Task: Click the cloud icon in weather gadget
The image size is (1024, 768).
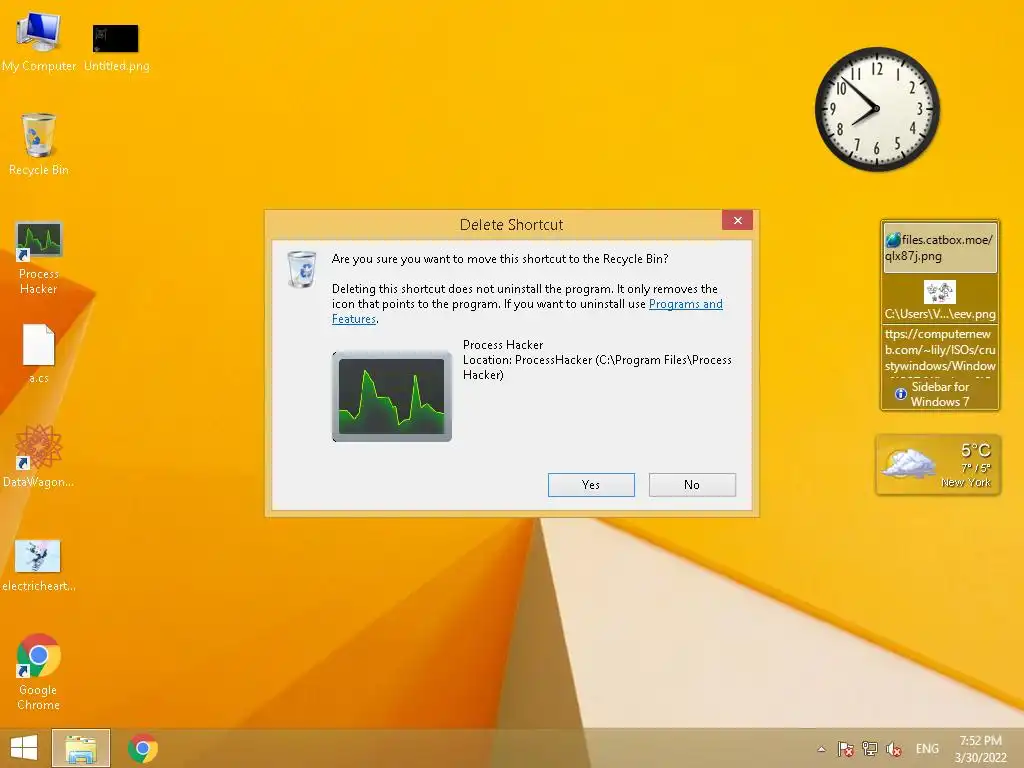Action: [908, 464]
